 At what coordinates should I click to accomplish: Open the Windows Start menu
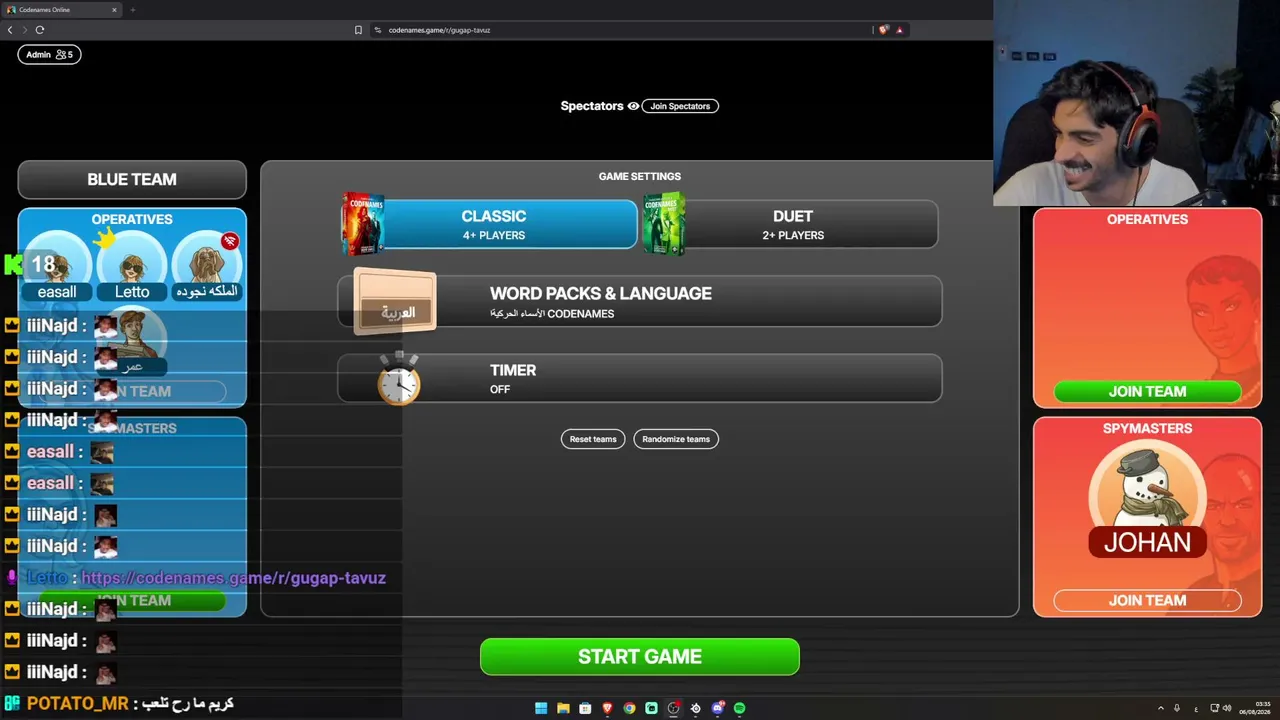[x=541, y=708]
